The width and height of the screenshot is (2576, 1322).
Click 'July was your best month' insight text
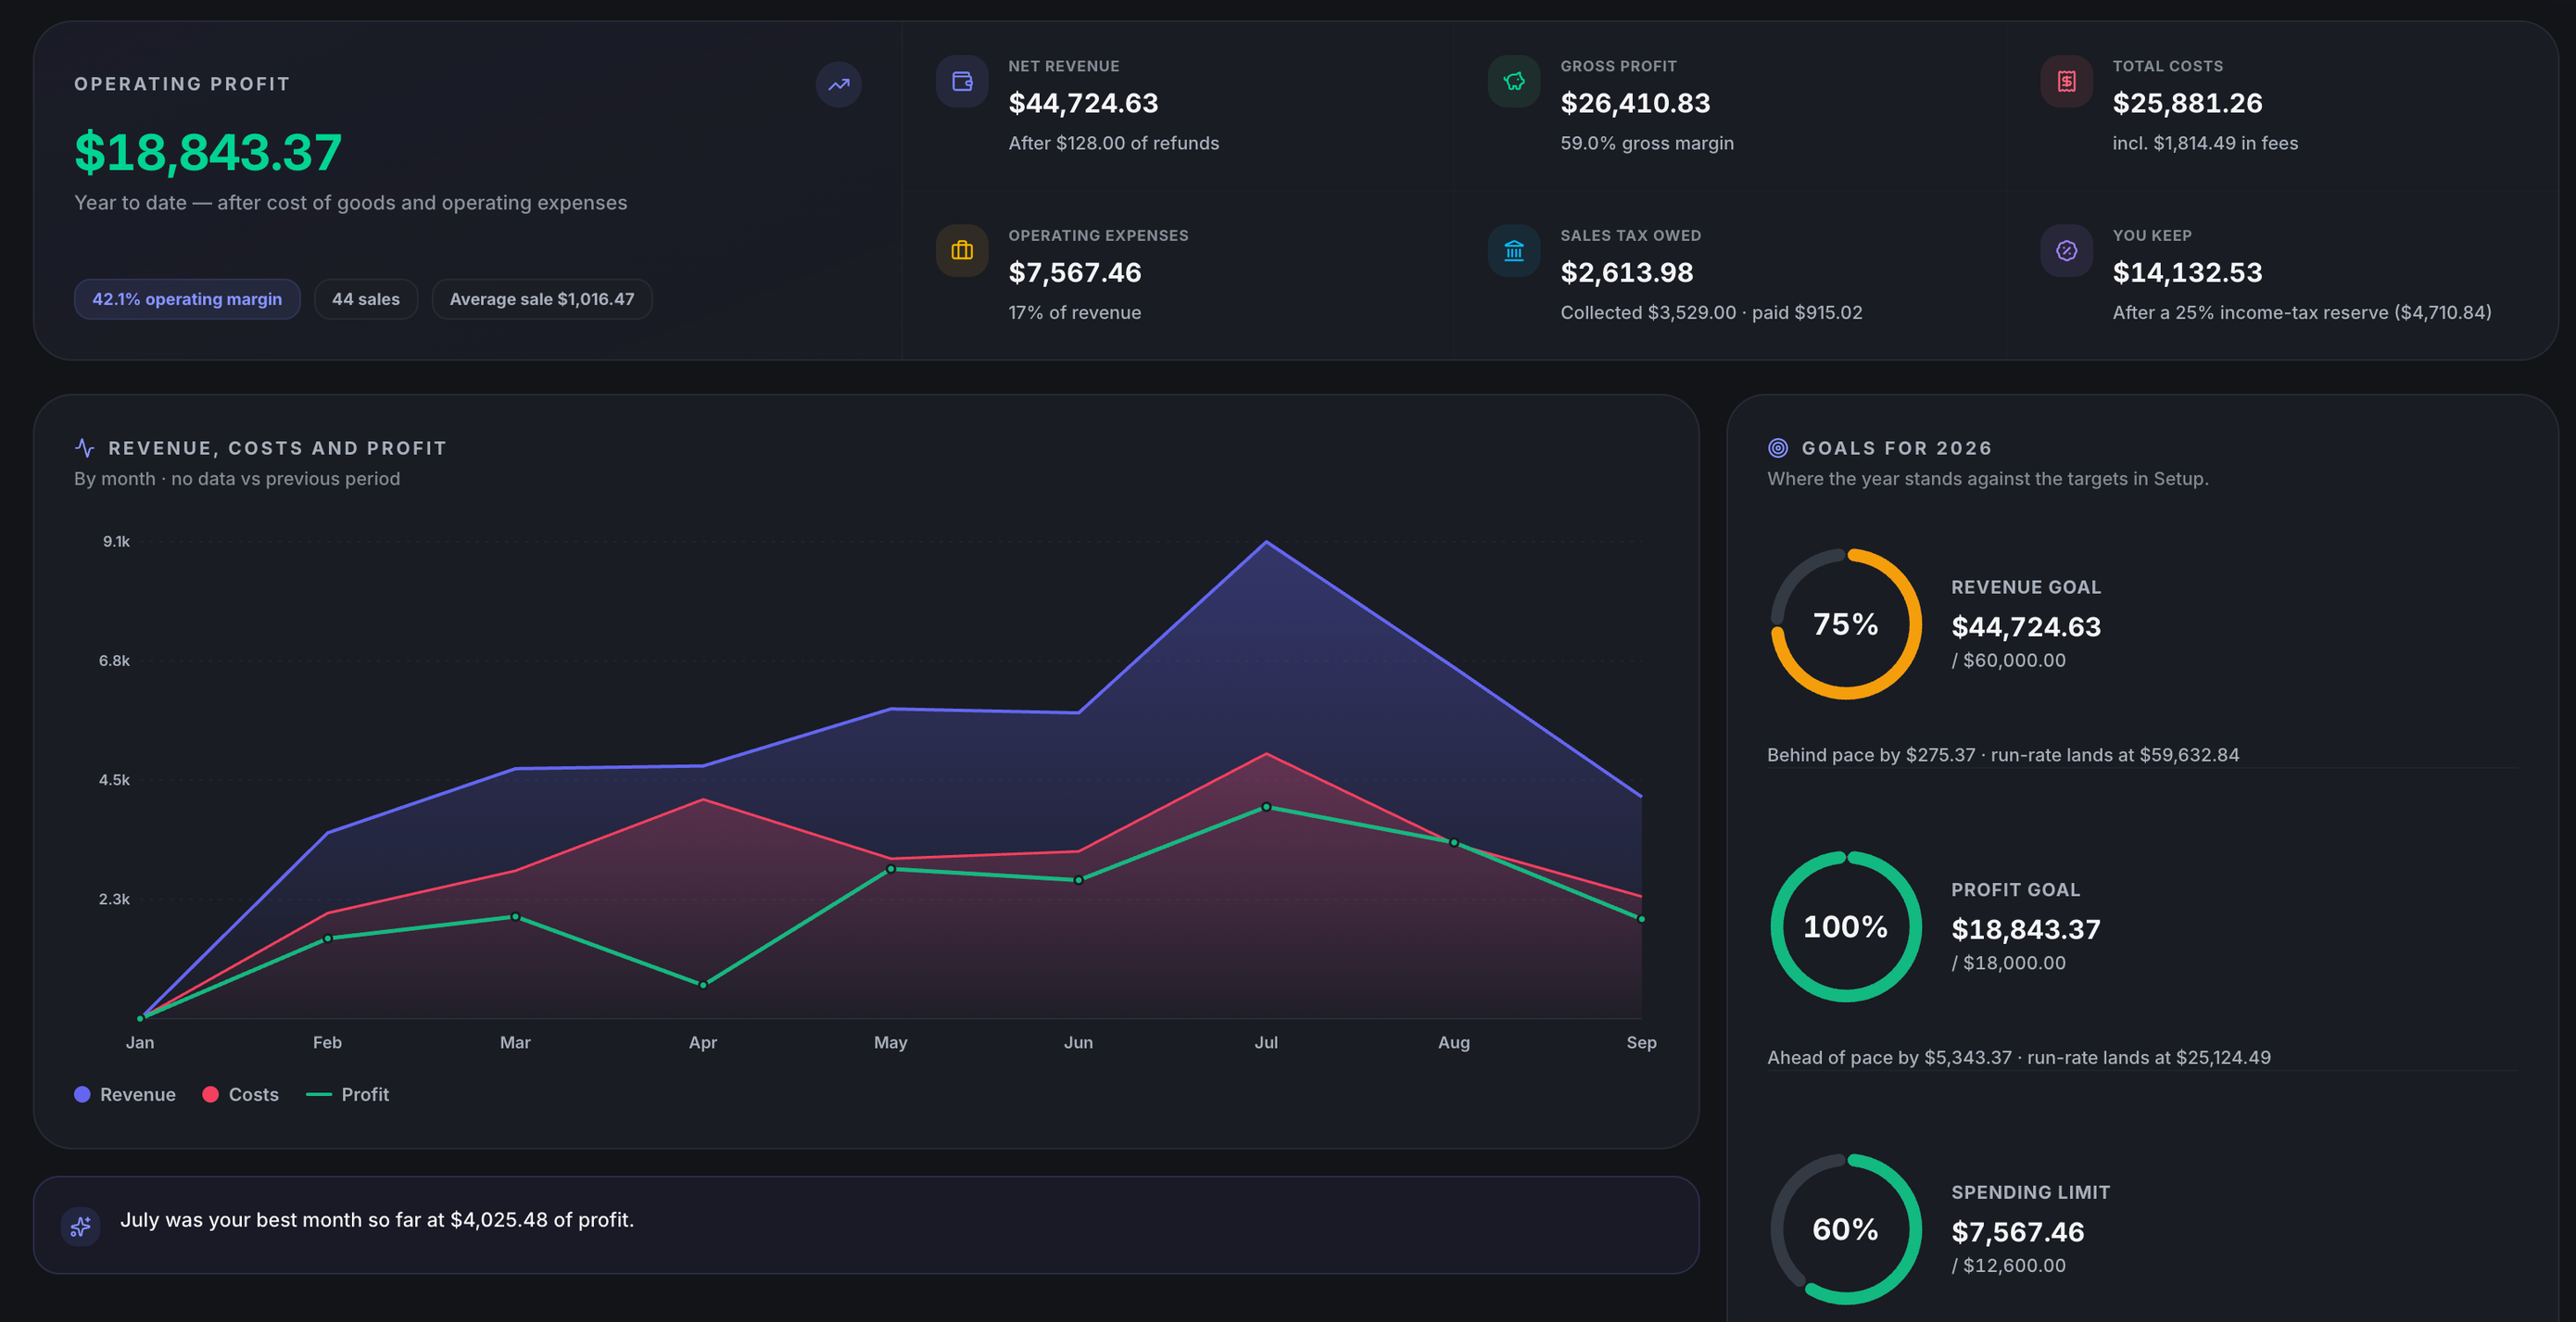[x=377, y=1220]
